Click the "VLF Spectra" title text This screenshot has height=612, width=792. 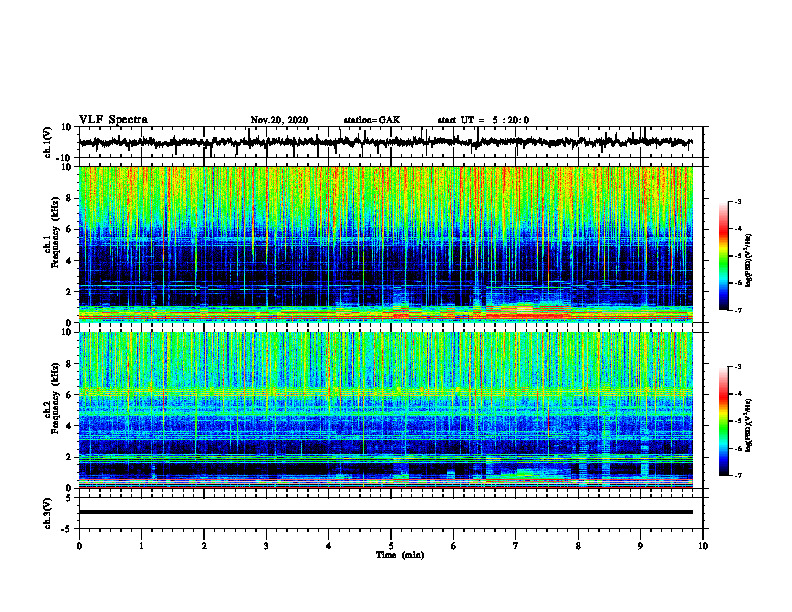point(113,120)
